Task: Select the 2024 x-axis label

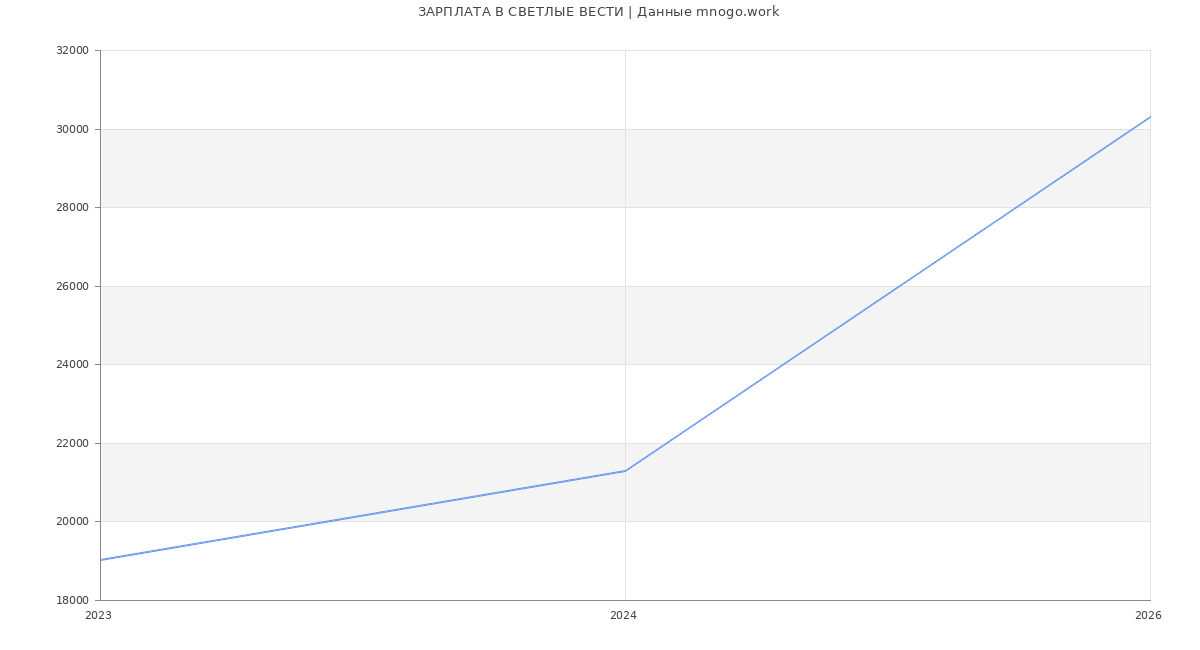Action: [623, 616]
